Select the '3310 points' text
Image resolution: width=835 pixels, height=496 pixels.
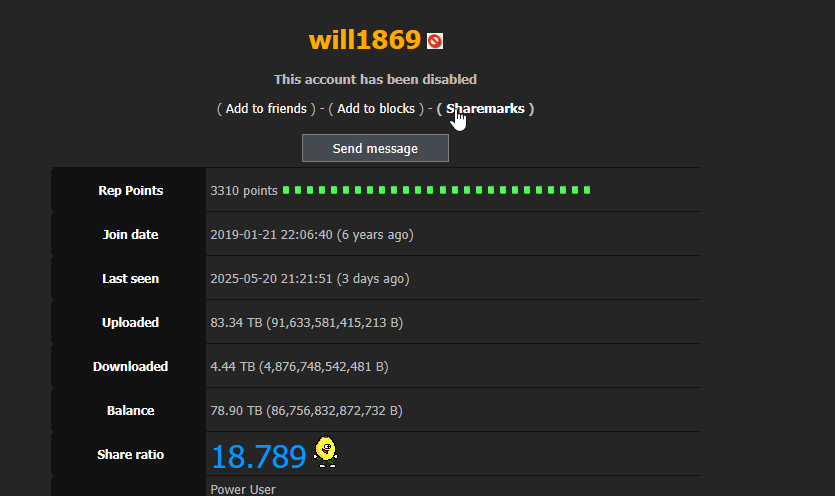pos(244,191)
